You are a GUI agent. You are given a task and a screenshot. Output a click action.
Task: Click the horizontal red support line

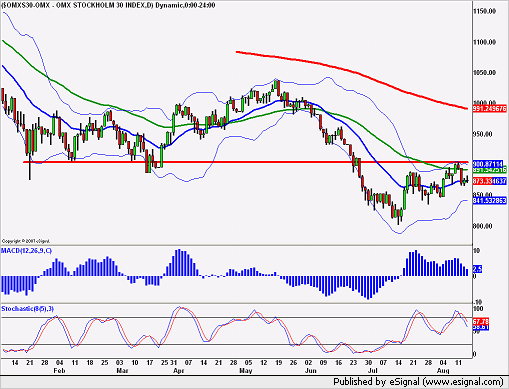[245, 162]
